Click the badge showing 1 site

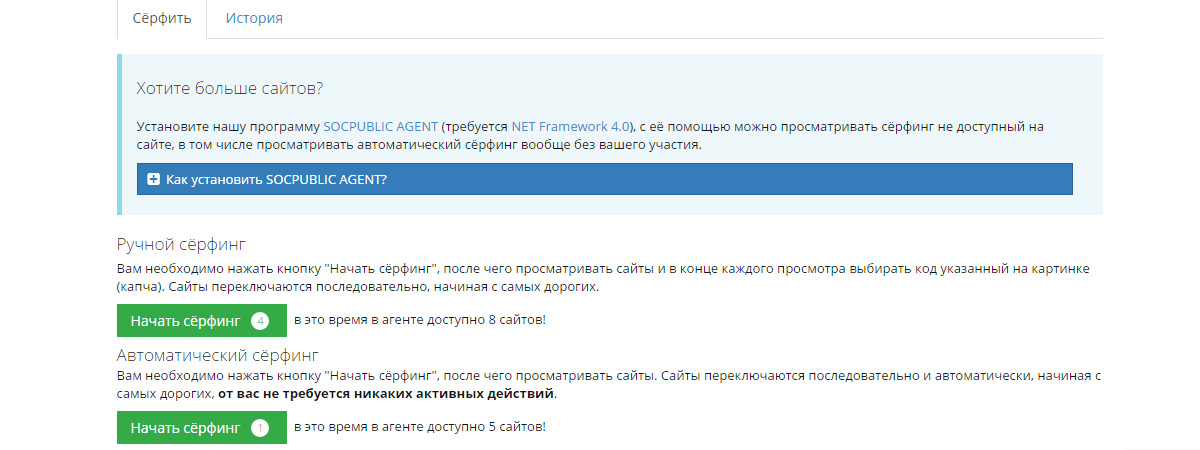pyautogui.click(x=260, y=428)
